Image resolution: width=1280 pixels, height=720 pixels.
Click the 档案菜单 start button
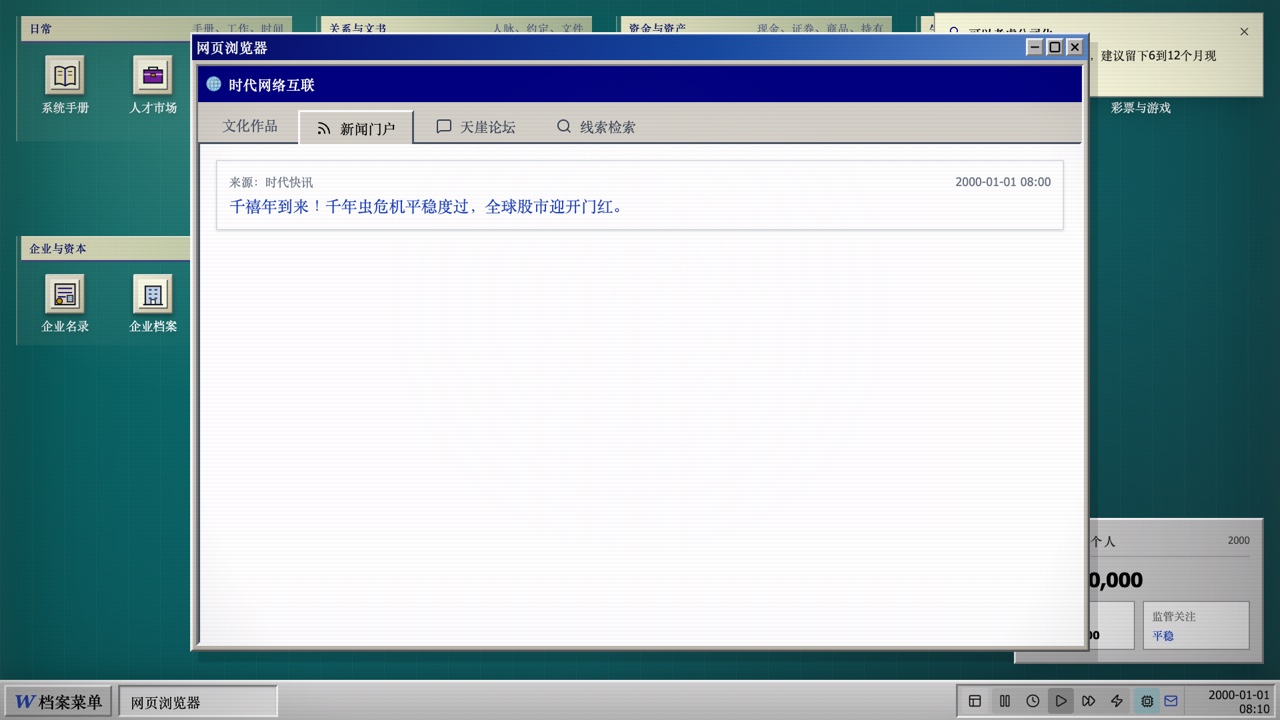(59, 701)
